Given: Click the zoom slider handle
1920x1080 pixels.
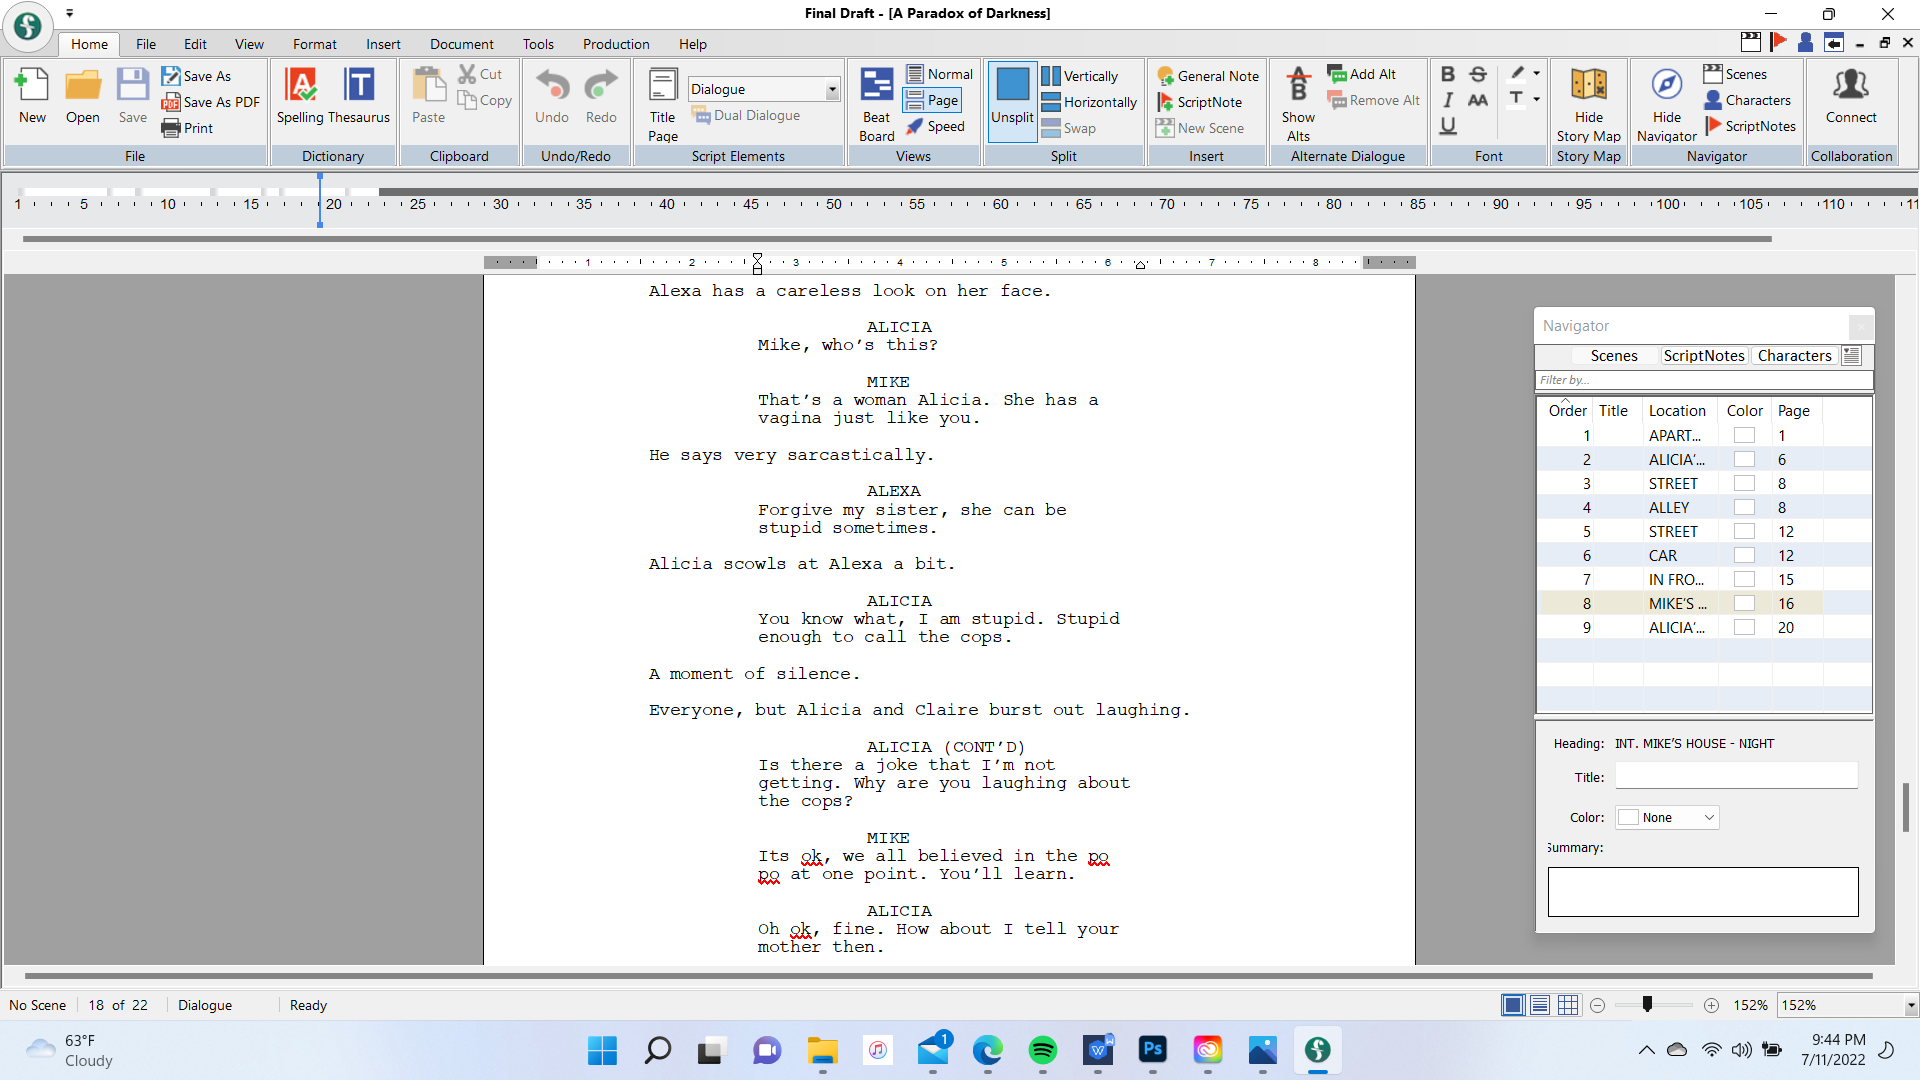Looking at the screenshot, I should [x=1647, y=1005].
